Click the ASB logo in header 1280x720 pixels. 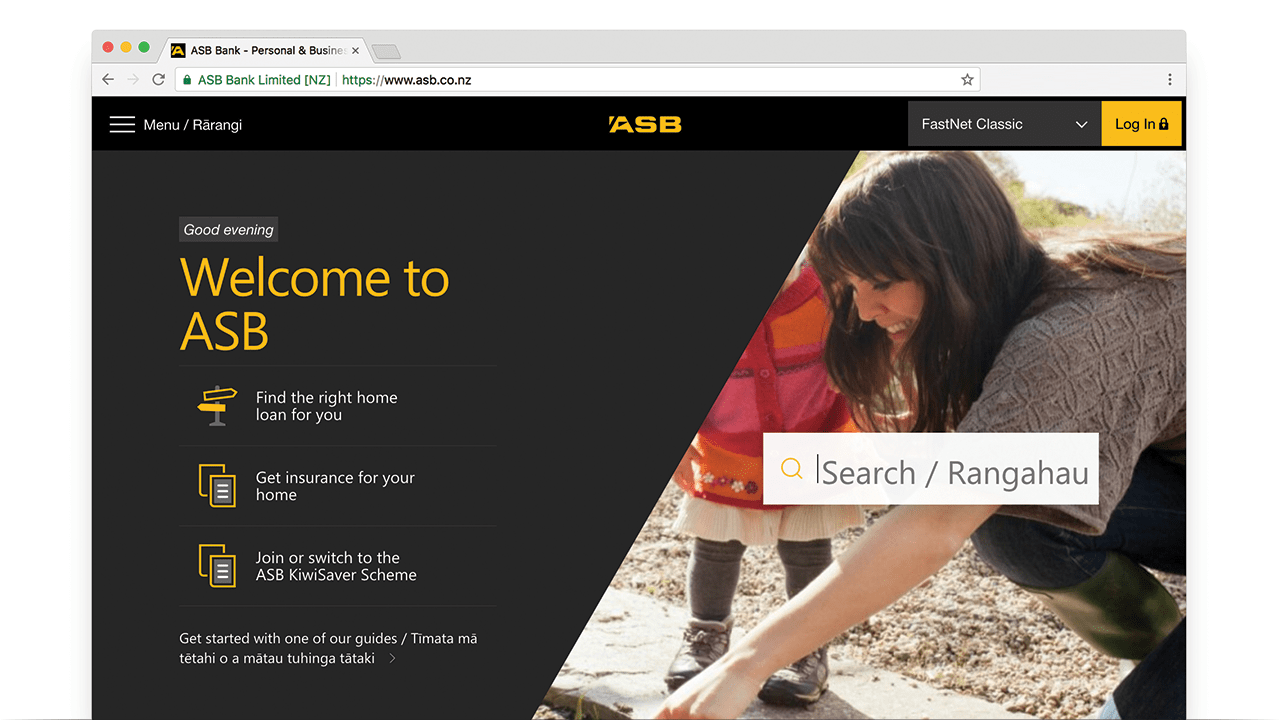pyautogui.click(x=645, y=124)
